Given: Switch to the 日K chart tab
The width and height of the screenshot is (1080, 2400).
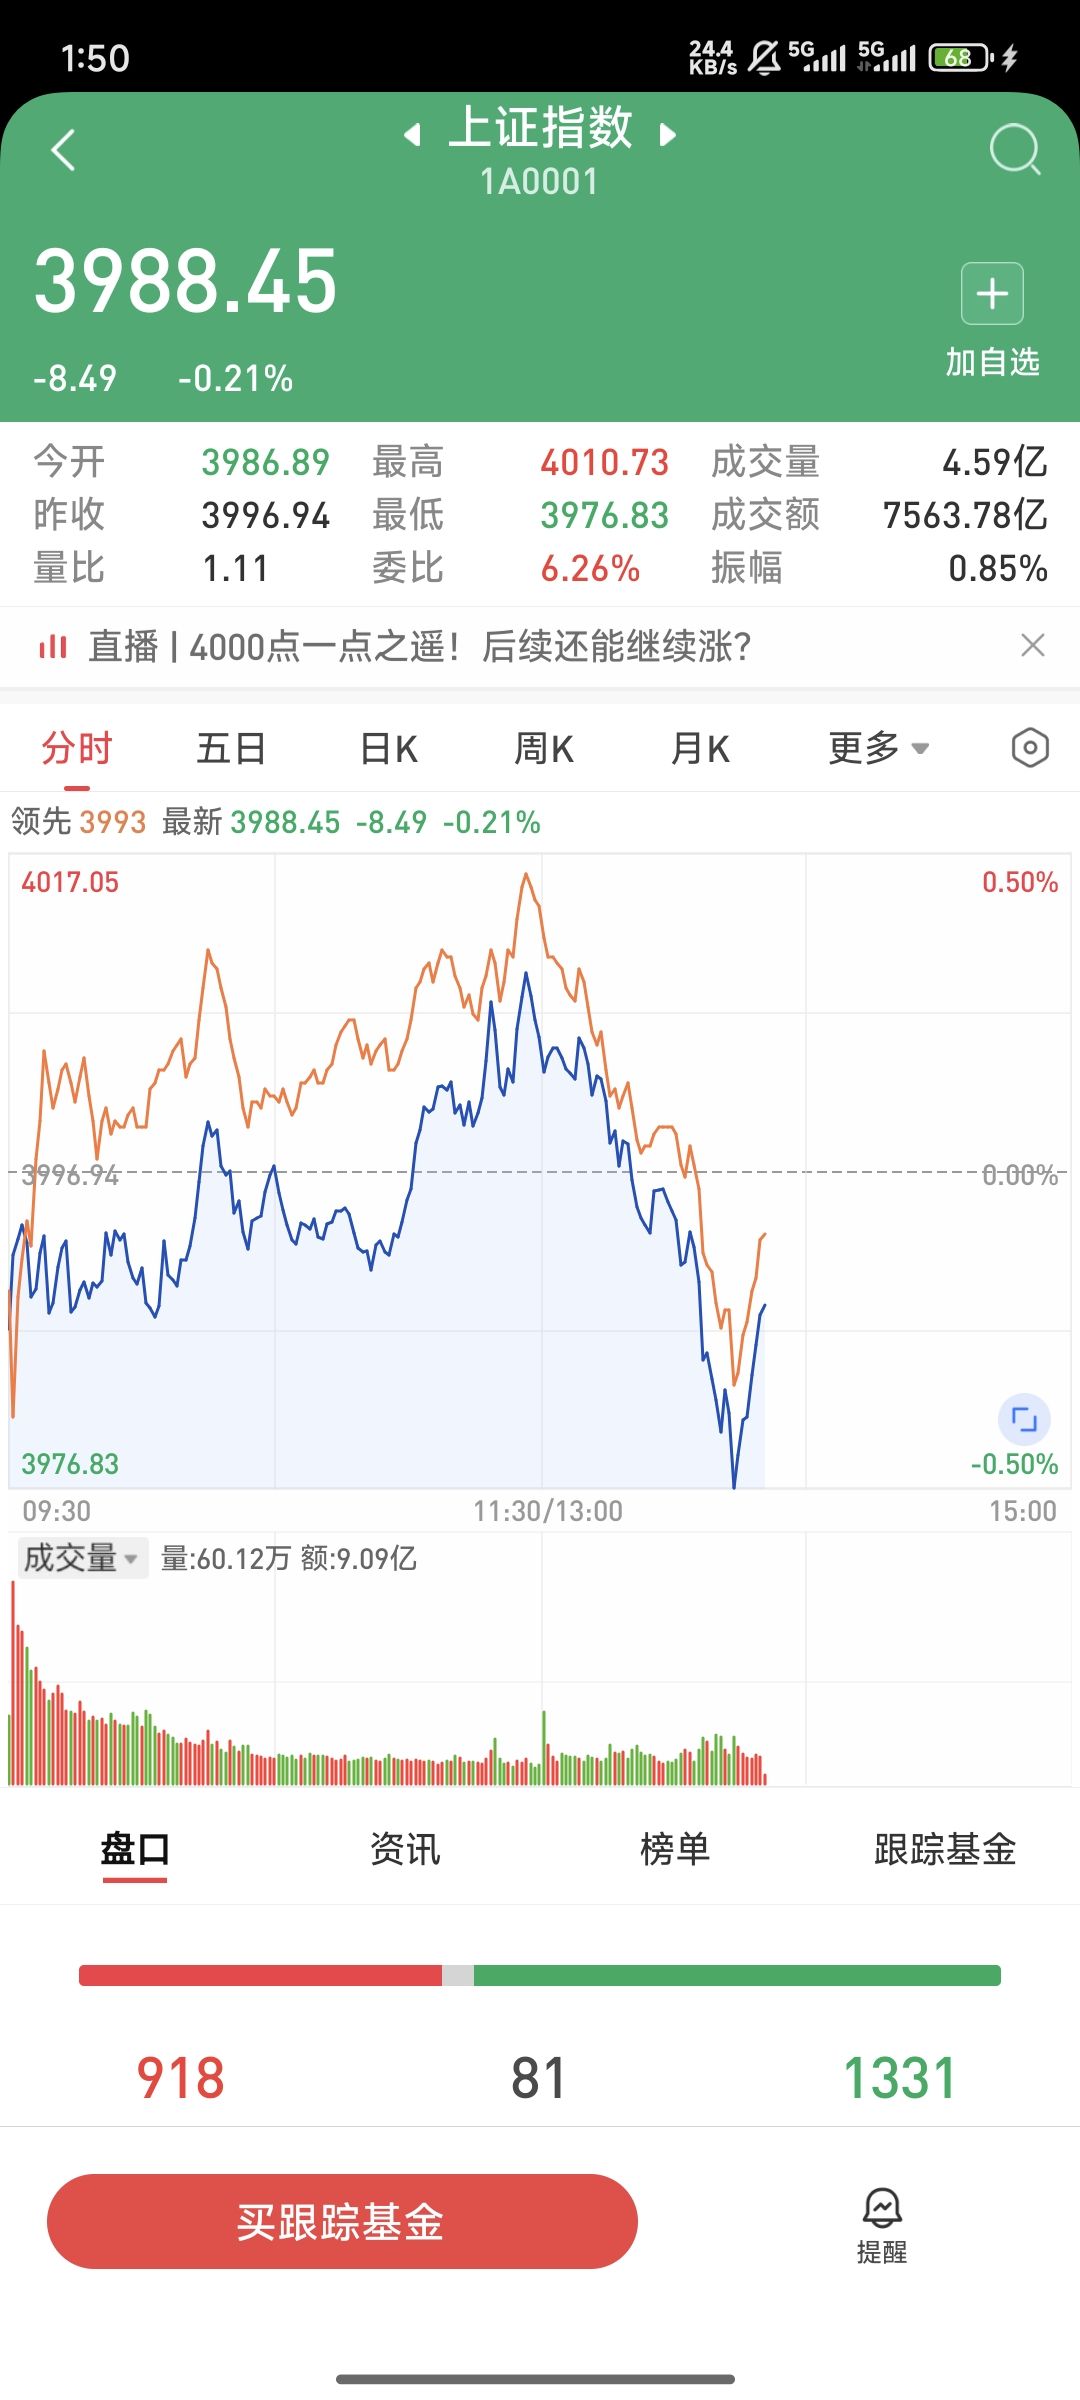Looking at the screenshot, I should pos(388,748).
